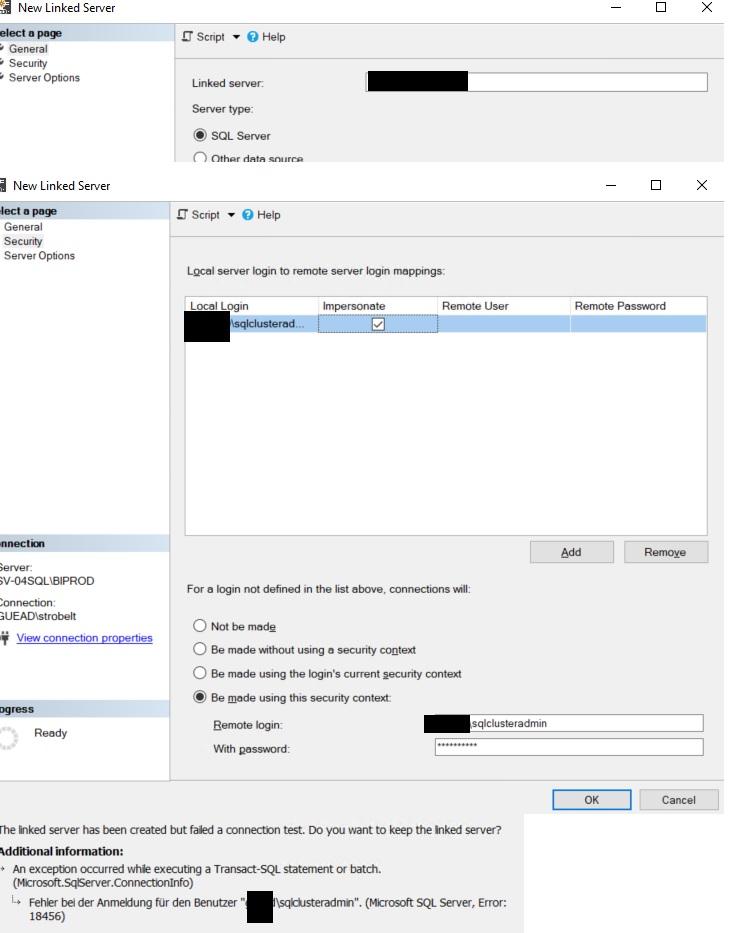Viewport: 734px width, 933px height.
Task: Select Server Options page in lower window
Action: pyautogui.click(x=39, y=255)
